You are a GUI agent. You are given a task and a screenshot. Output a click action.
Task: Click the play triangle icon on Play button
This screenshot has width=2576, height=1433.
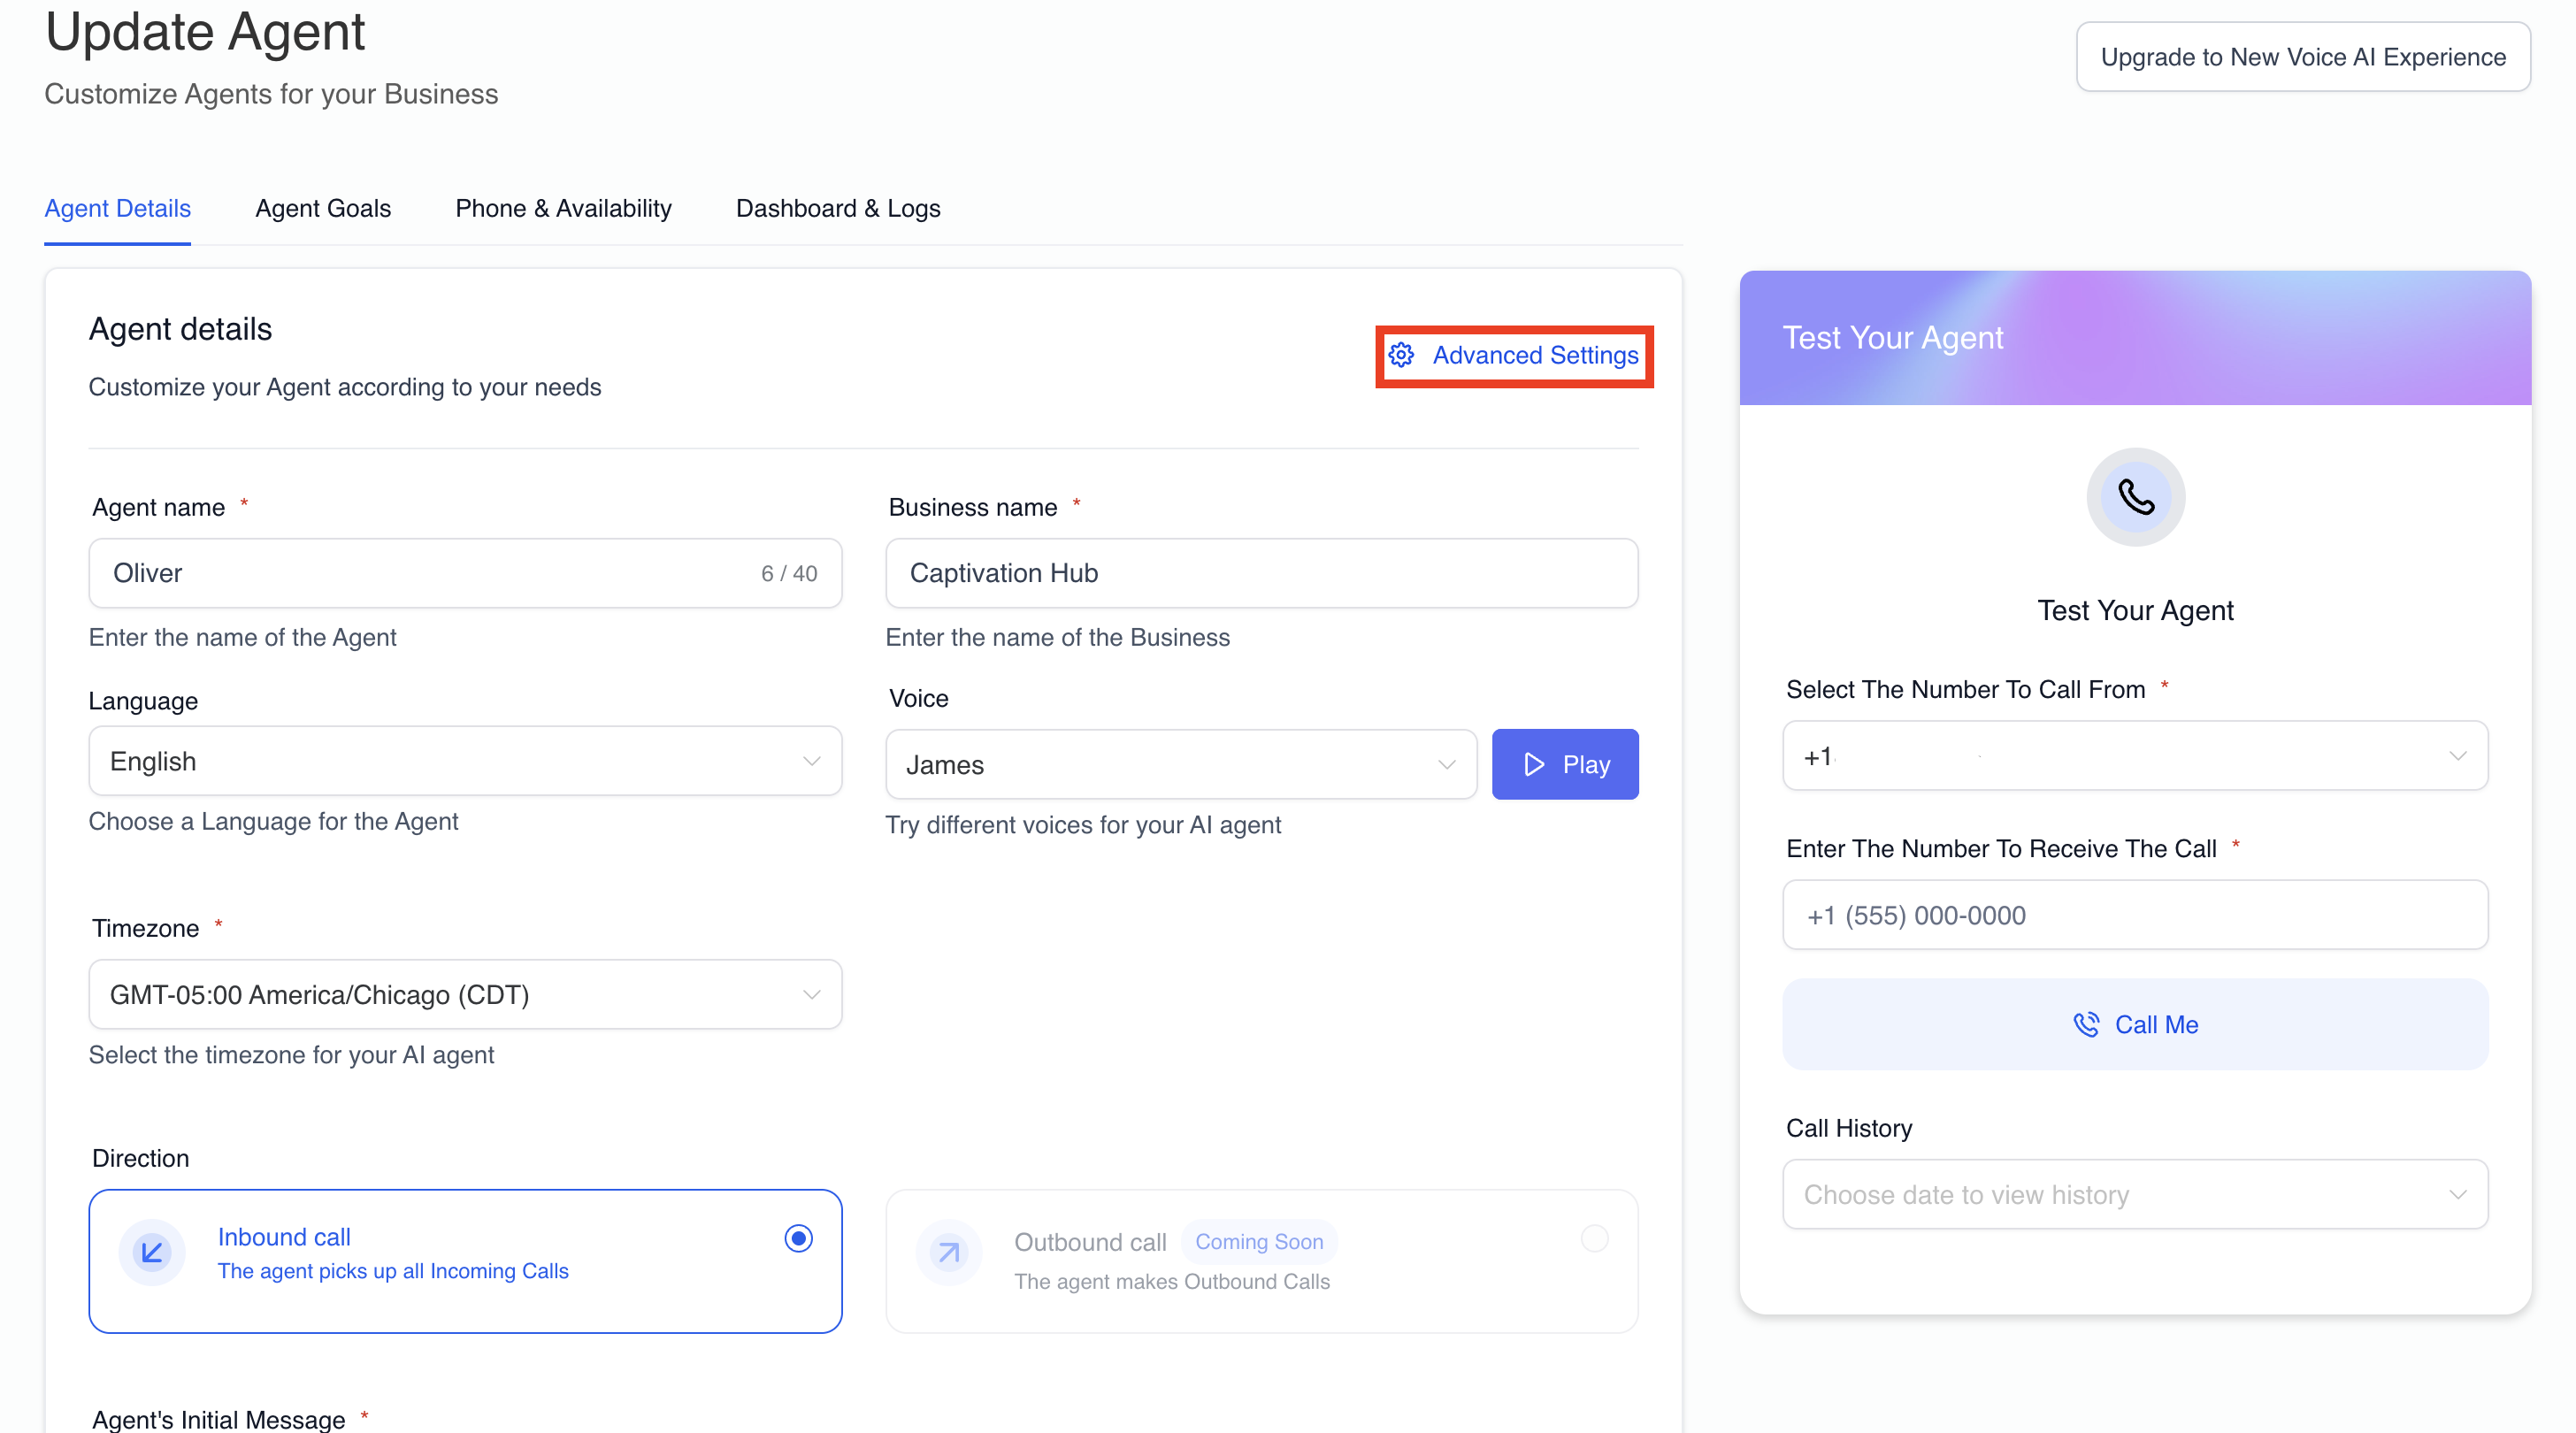1534,765
